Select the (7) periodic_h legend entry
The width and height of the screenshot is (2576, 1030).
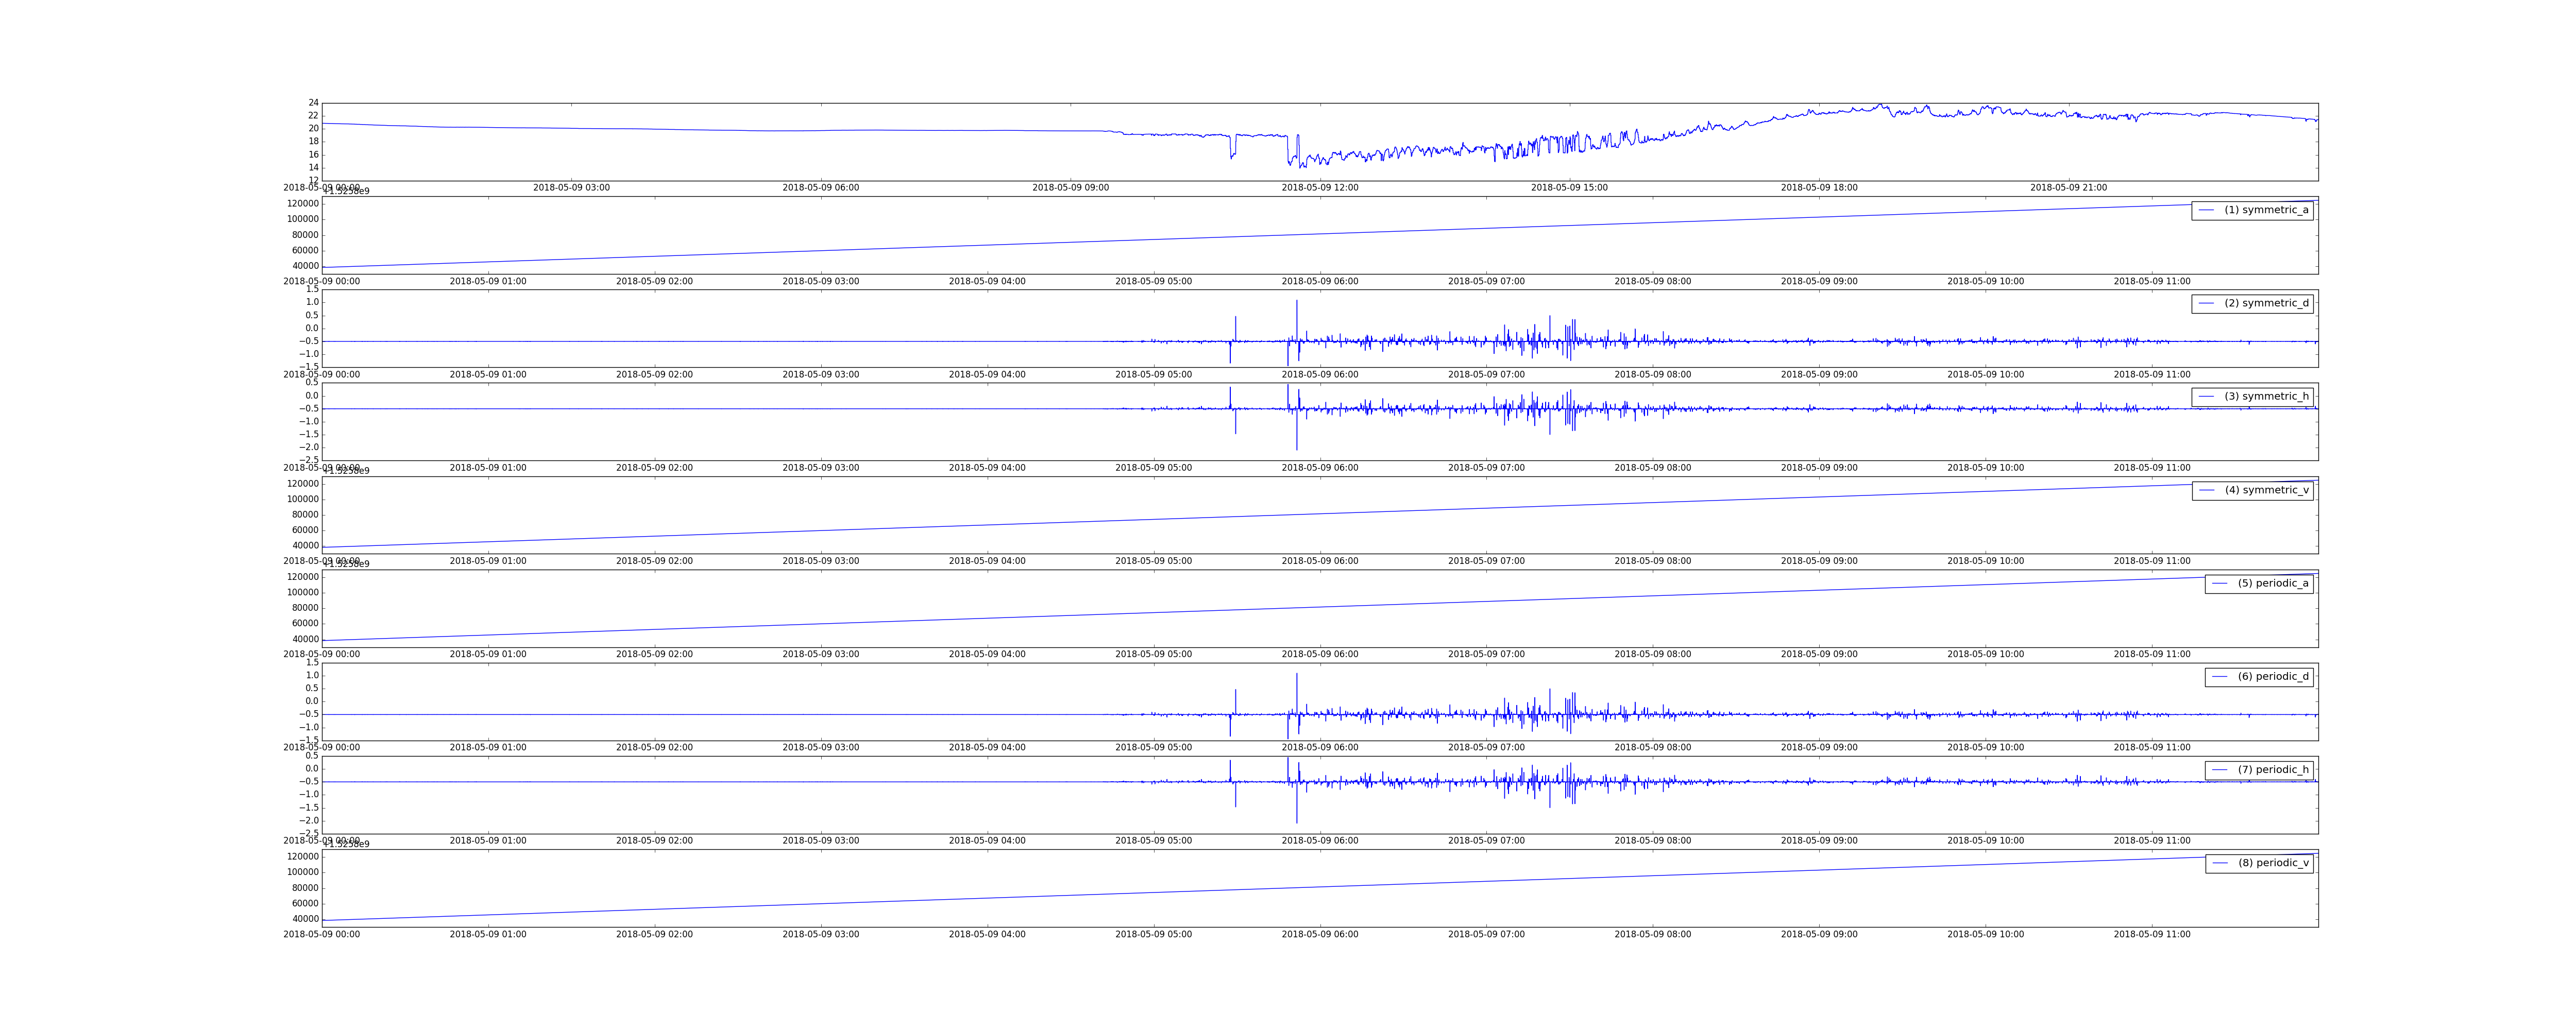[2273, 769]
